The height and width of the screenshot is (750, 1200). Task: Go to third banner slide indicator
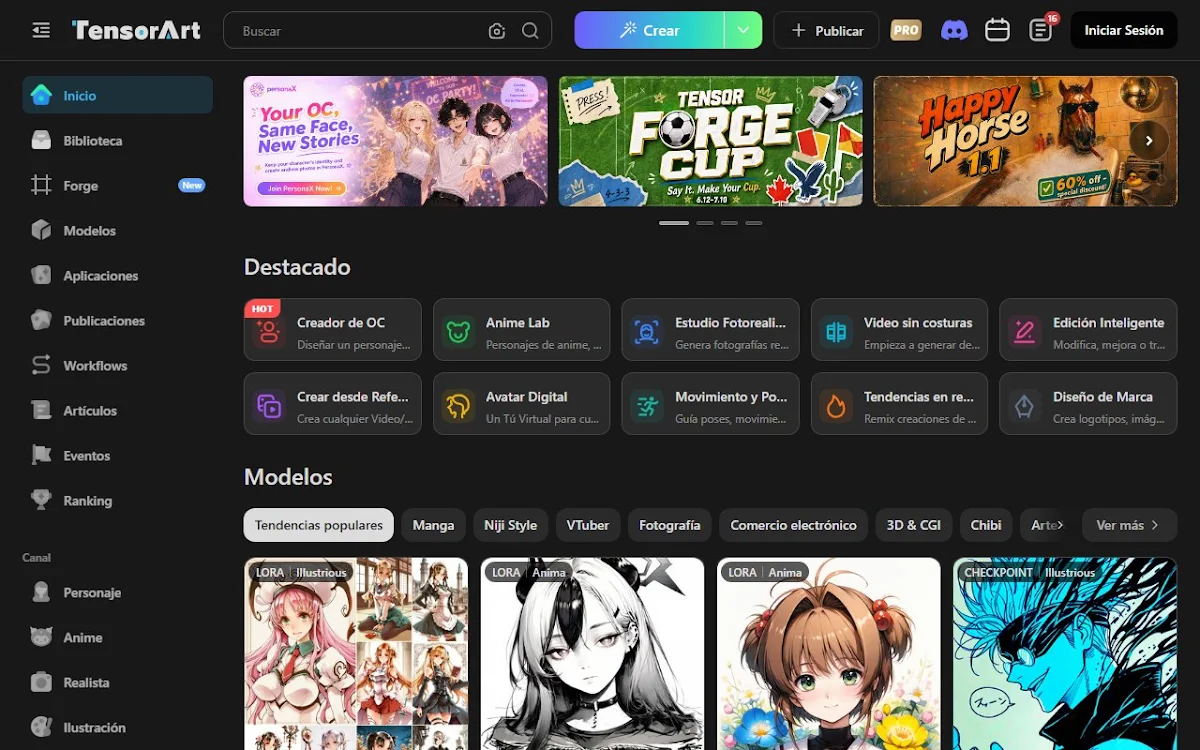coord(729,223)
